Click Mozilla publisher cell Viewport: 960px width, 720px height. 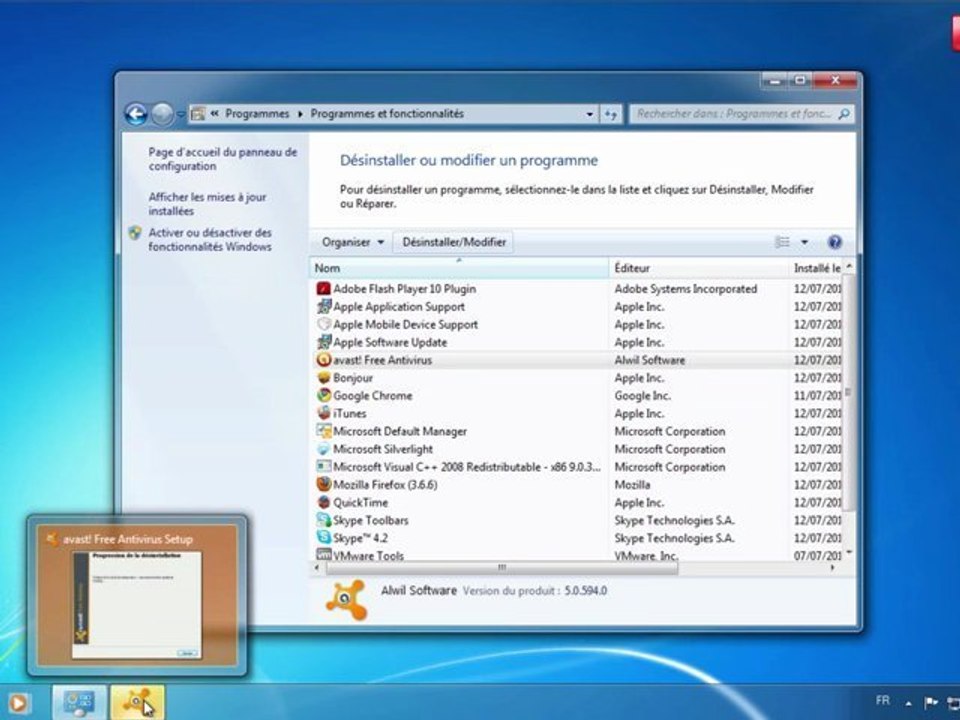click(x=632, y=485)
